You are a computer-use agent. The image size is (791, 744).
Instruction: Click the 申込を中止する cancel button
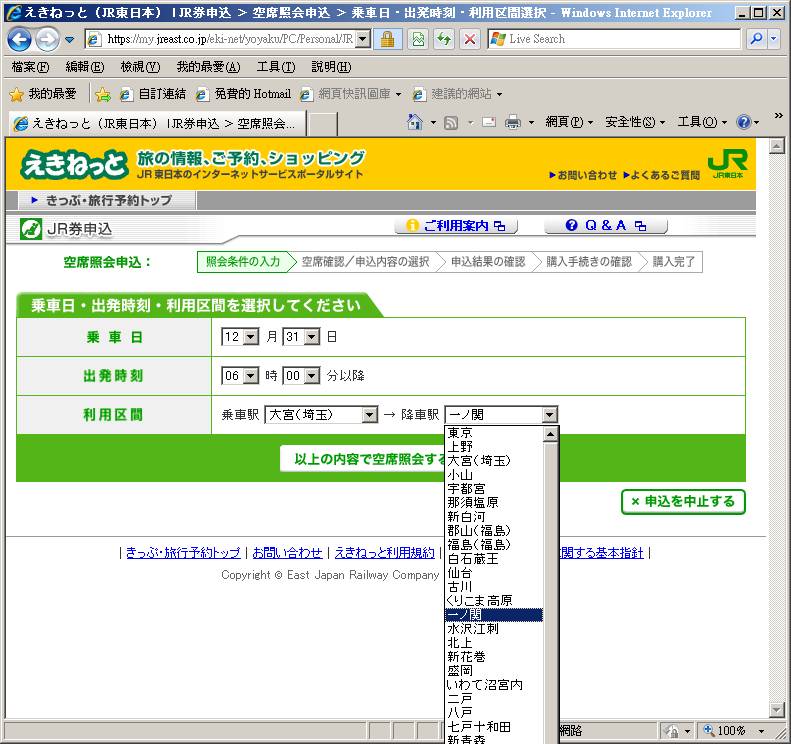(683, 501)
